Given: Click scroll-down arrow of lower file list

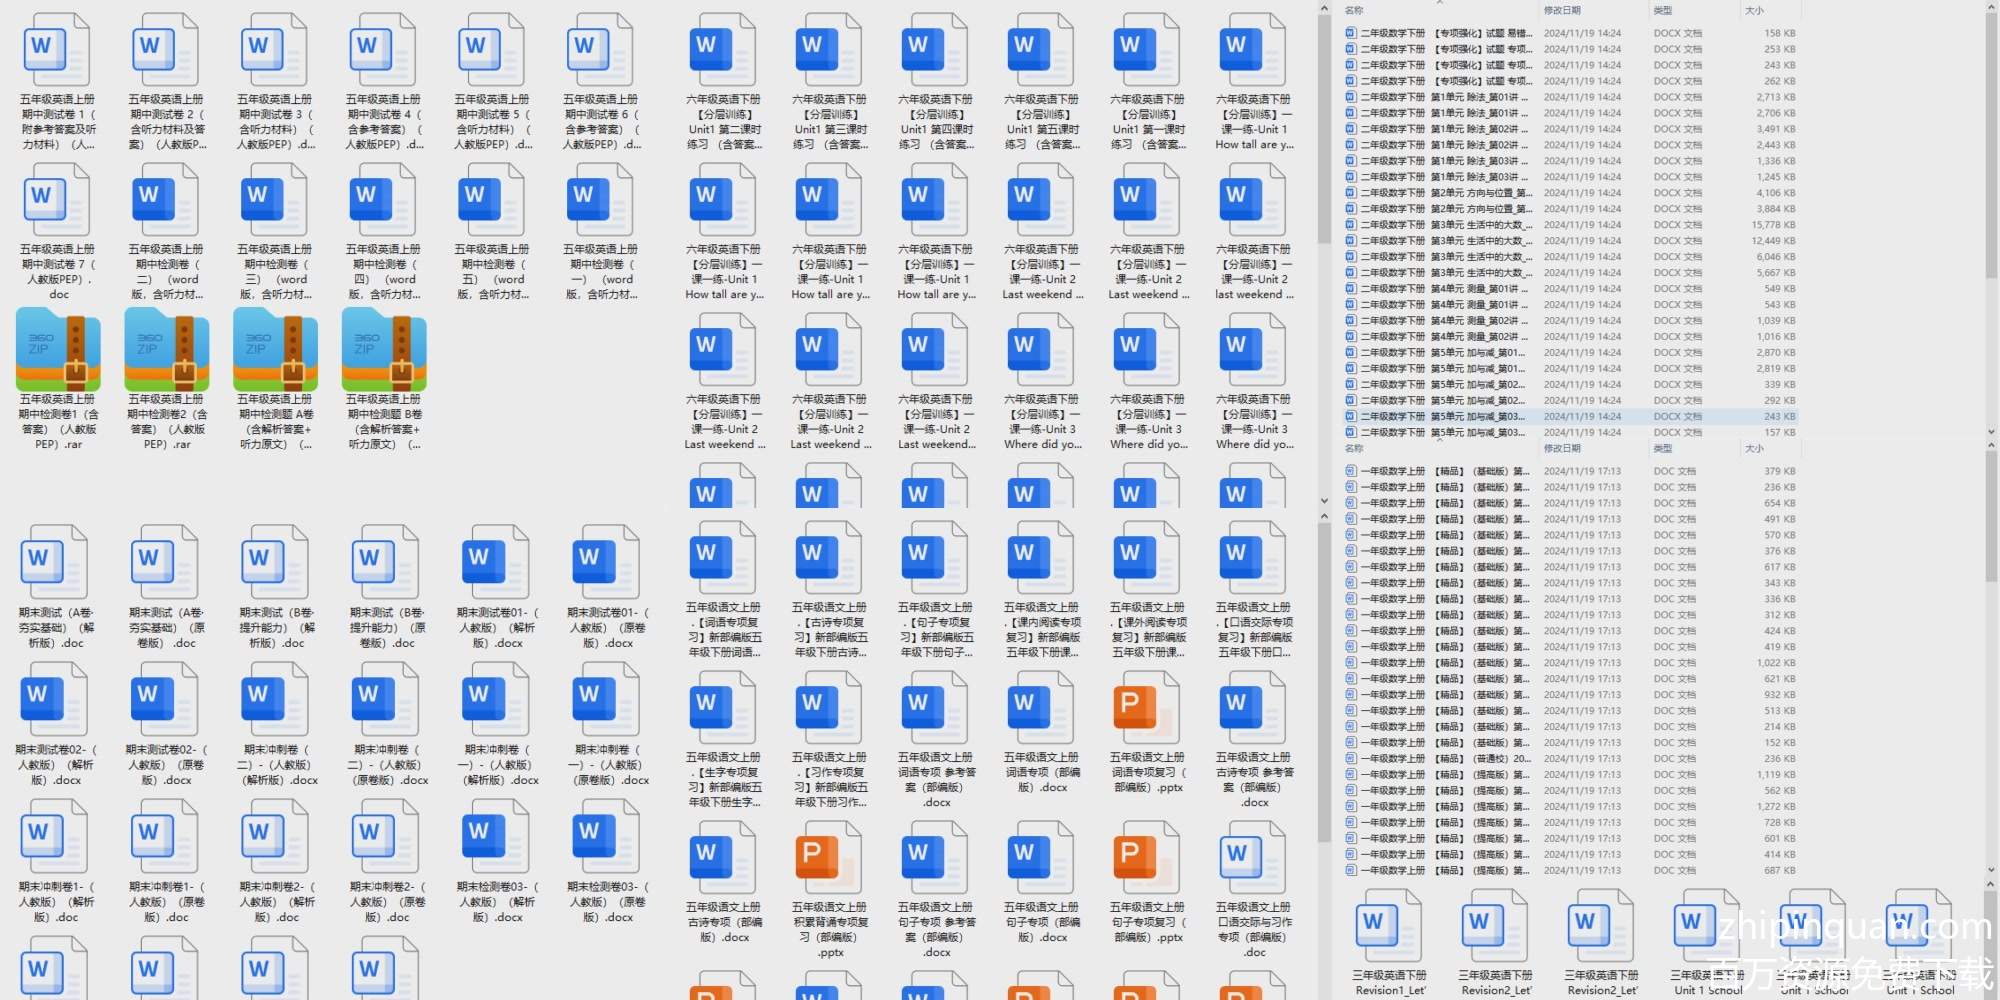Looking at the screenshot, I should (1990, 871).
